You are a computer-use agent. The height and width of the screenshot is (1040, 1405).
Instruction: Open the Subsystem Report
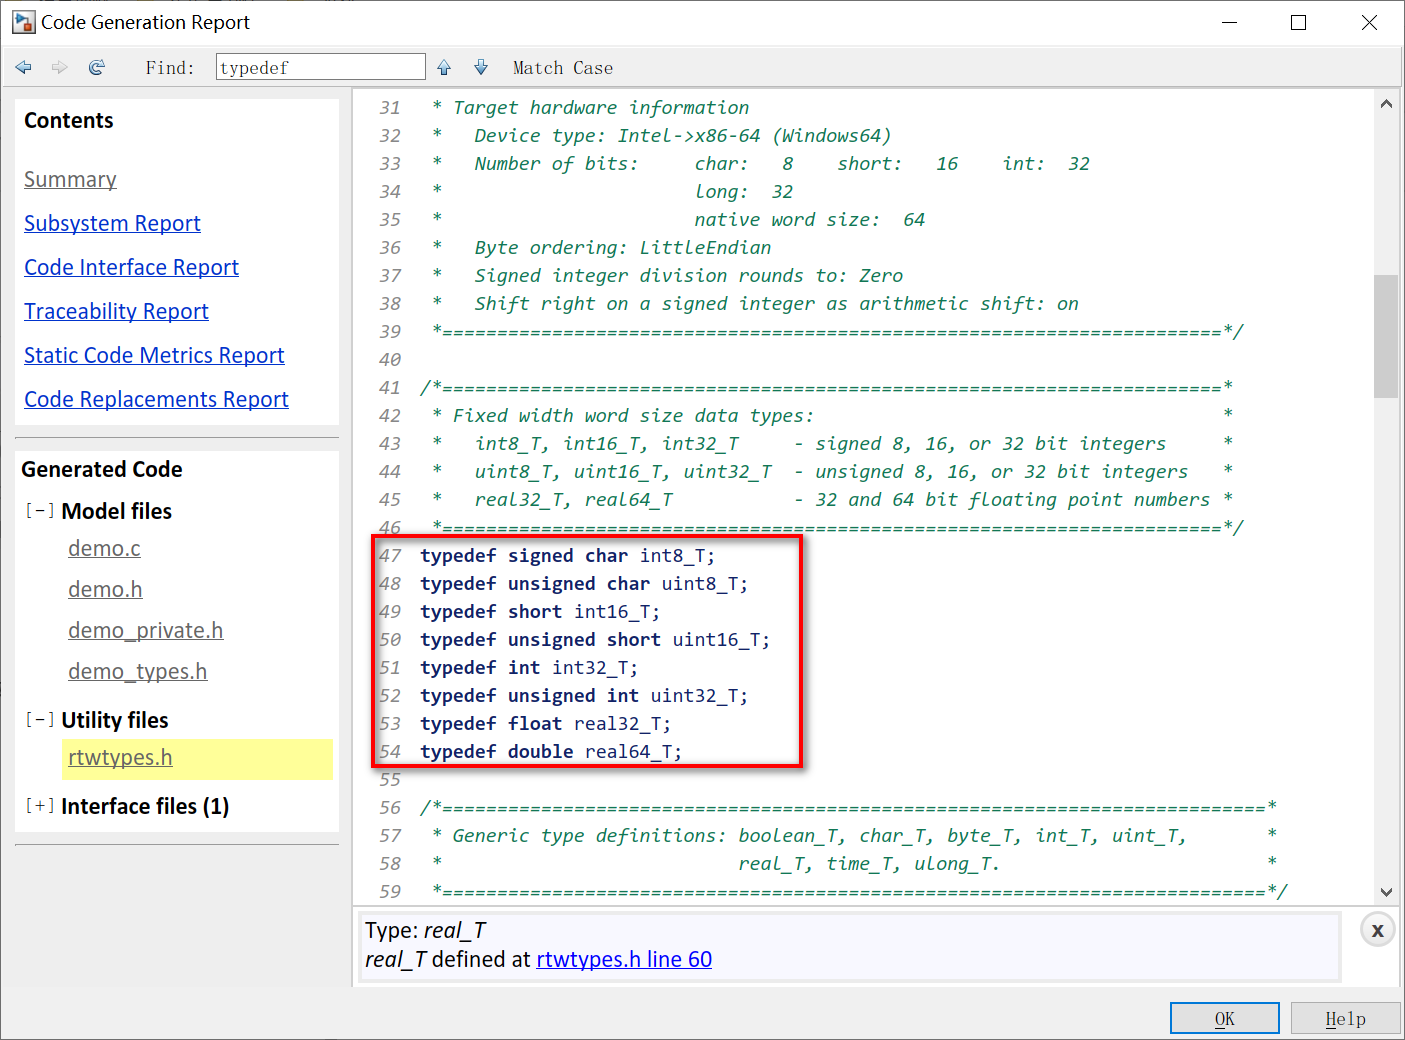coord(112,223)
